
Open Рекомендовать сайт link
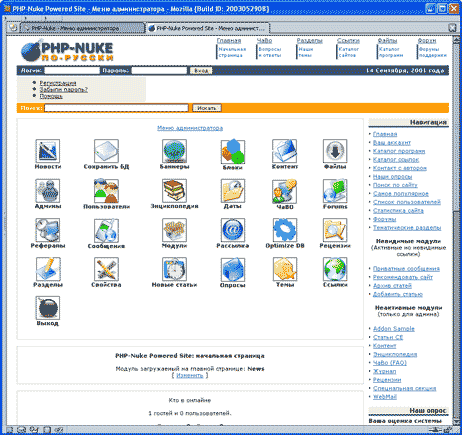pyautogui.click(x=403, y=277)
